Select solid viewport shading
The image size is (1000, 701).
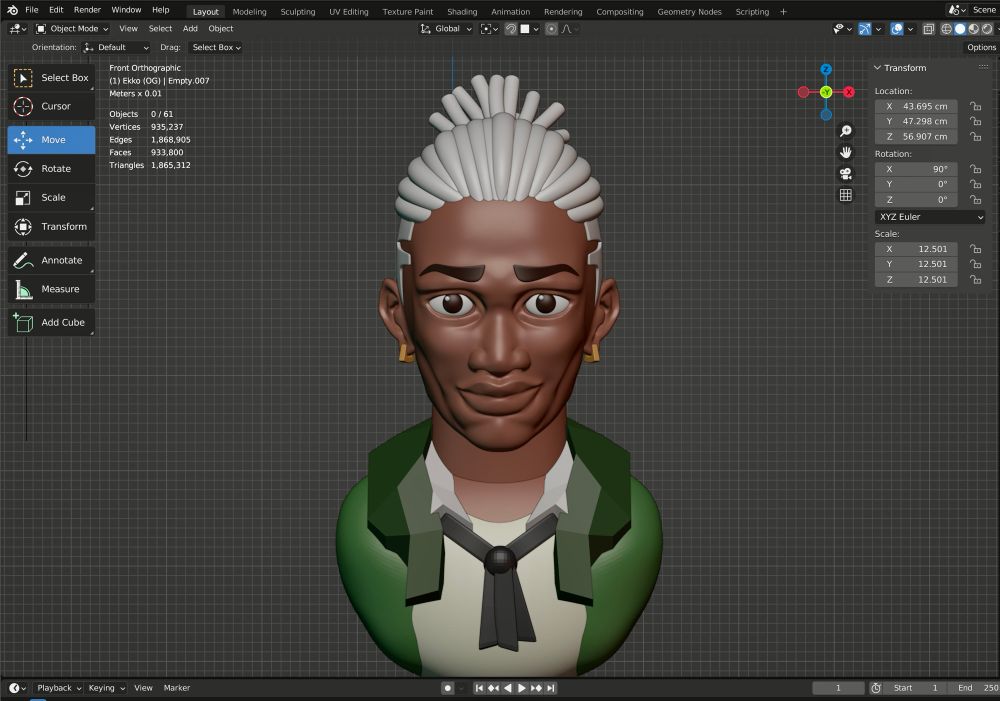point(960,29)
